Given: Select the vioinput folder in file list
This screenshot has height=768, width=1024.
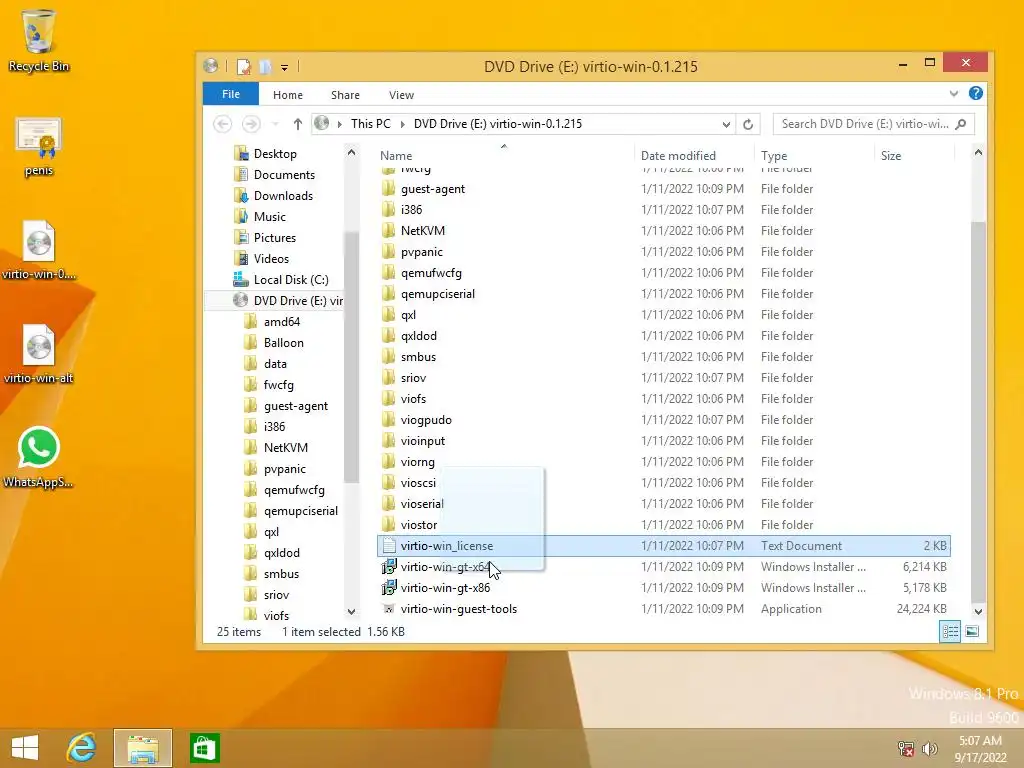Looking at the screenshot, I should click(x=423, y=441).
